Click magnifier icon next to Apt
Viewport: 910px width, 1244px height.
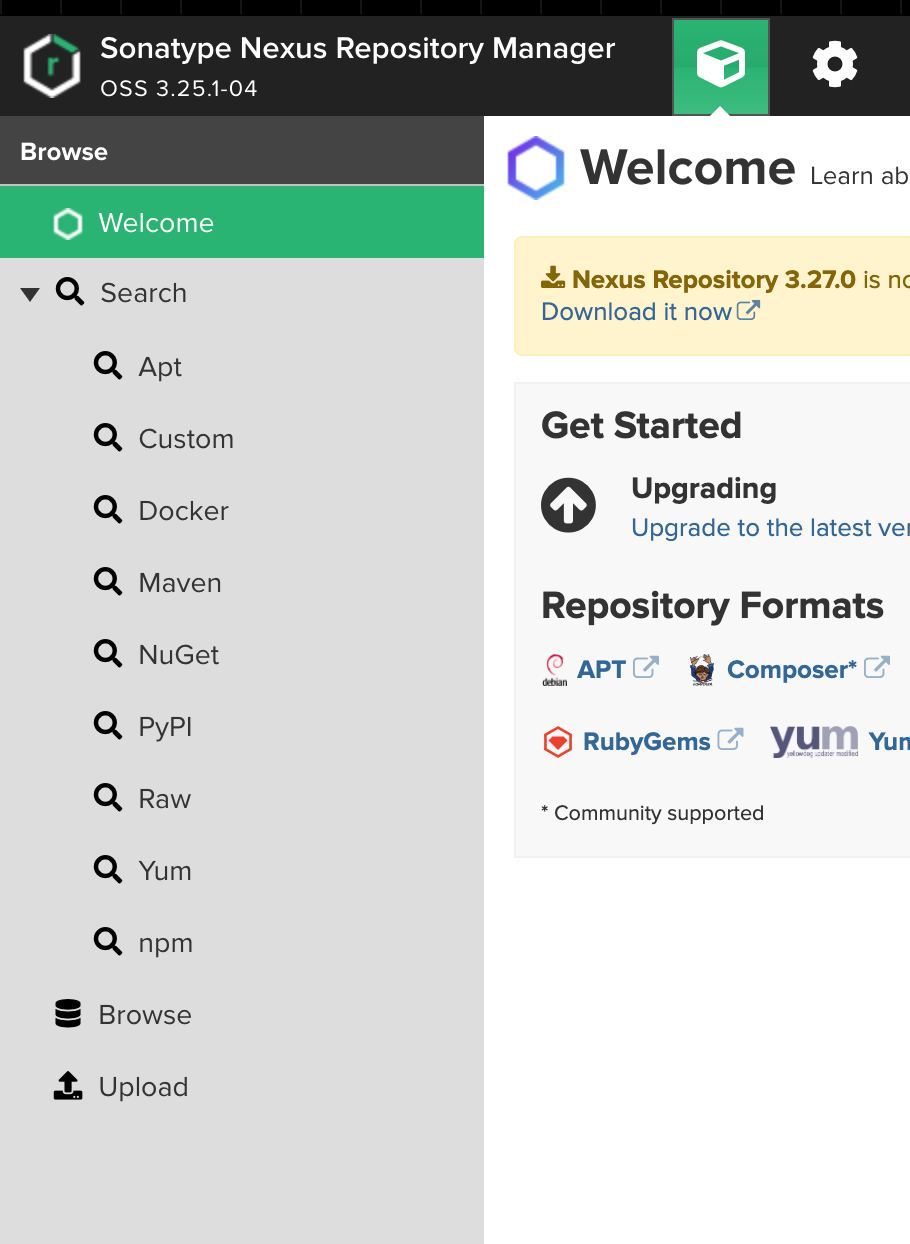(x=107, y=365)
